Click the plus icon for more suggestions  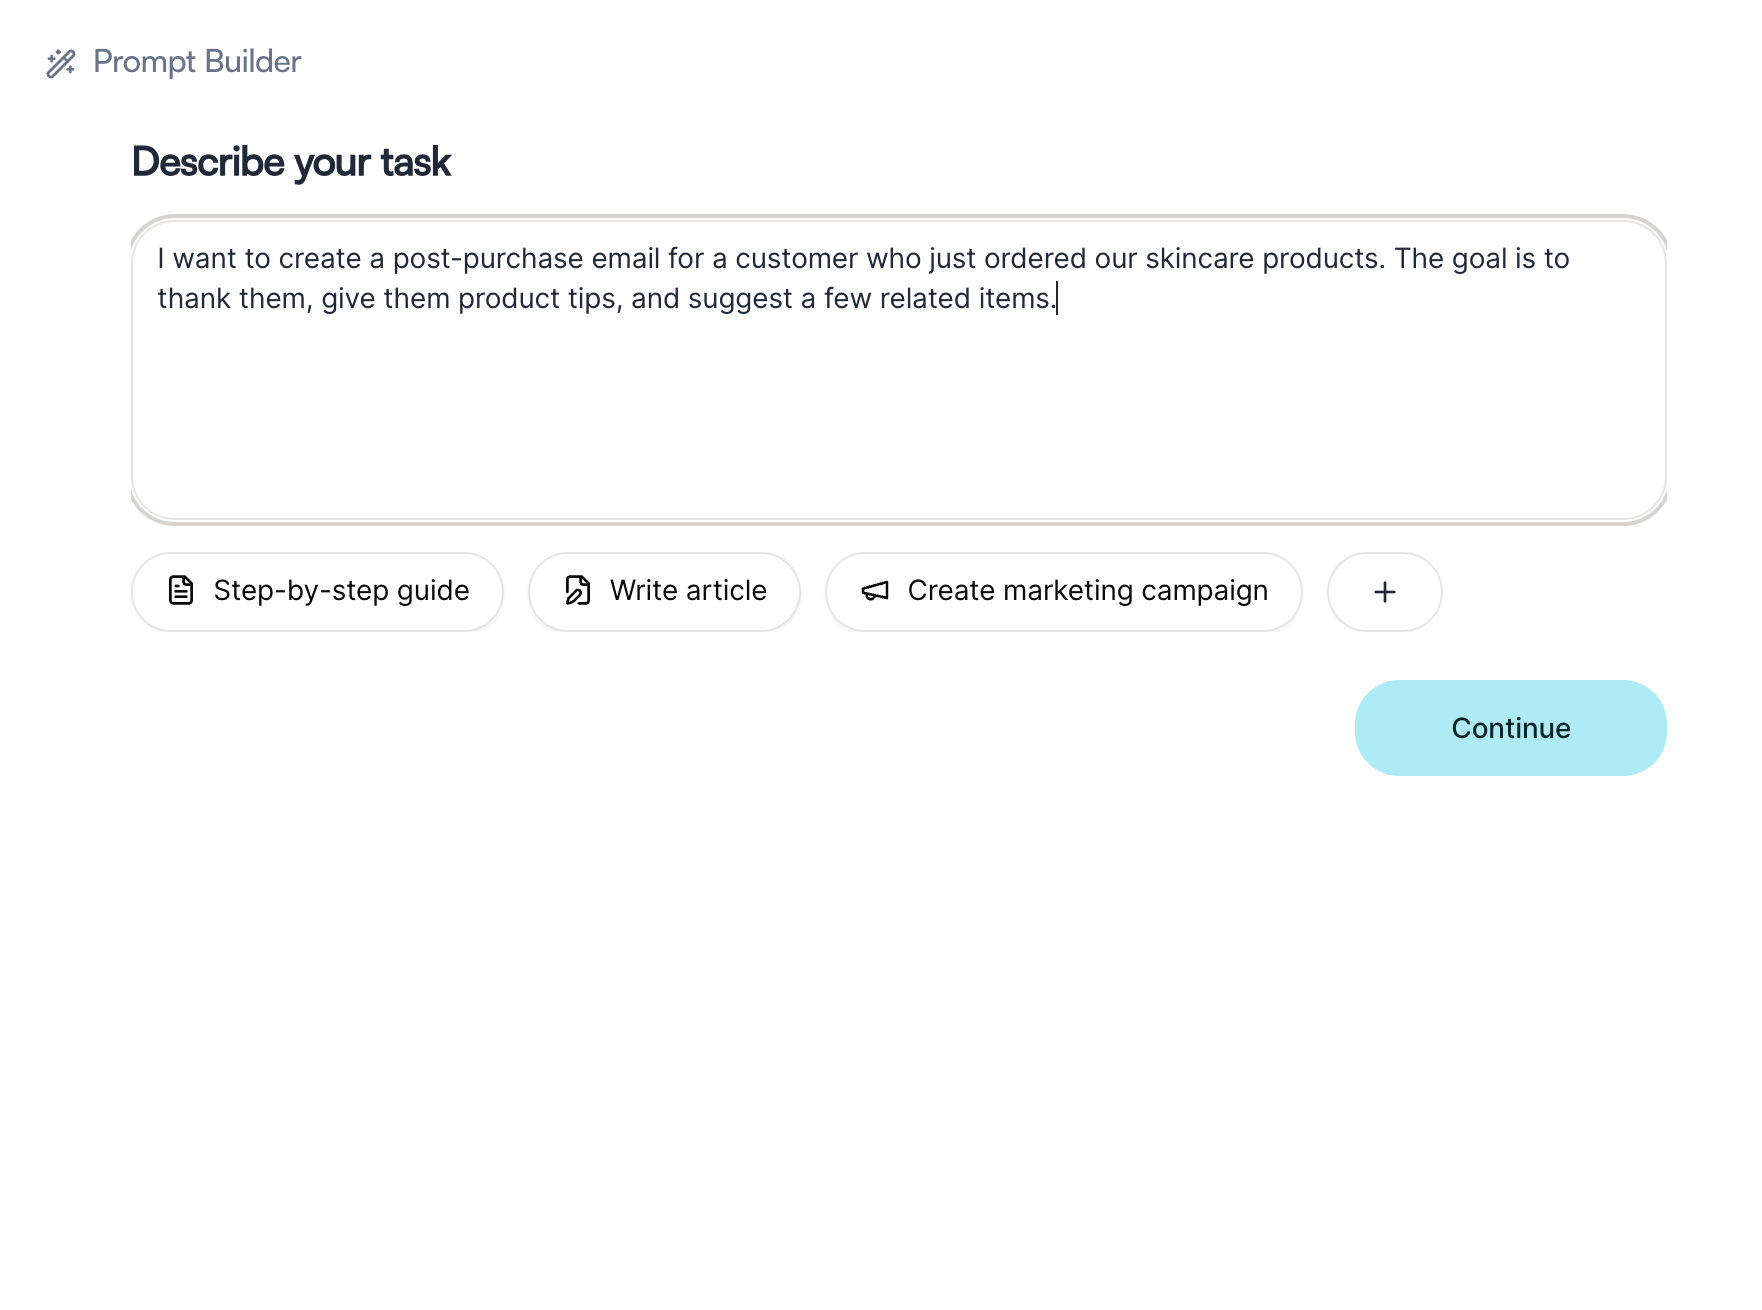(x=1384, y=592)
